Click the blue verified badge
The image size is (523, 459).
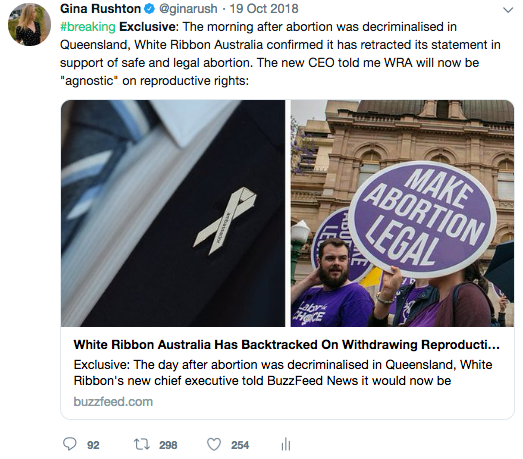click(x=149, y=9)
